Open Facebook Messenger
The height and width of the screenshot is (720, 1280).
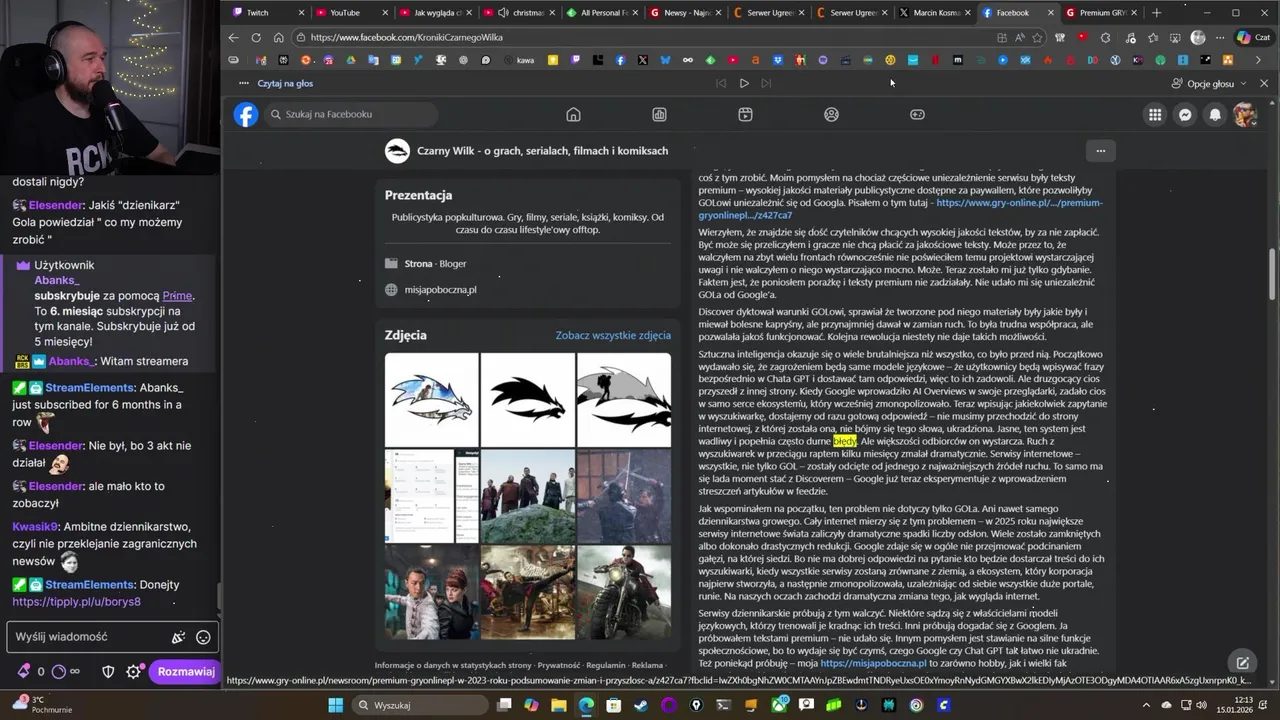pos(1185,114)
